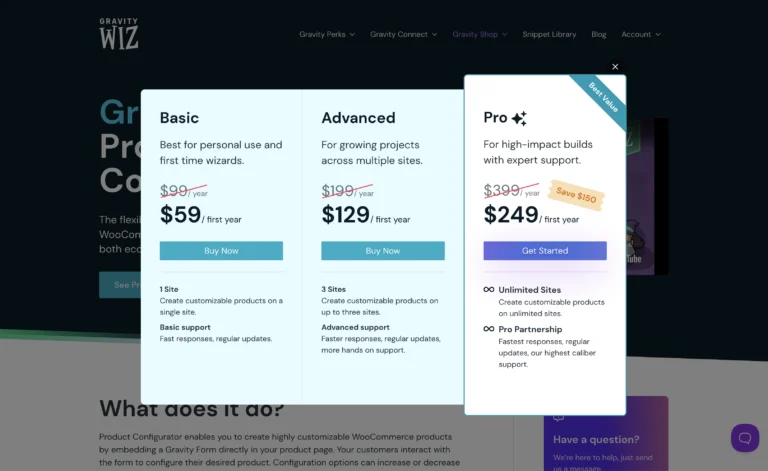768x471 pixels.
Task: Click the Pro sparkle stars icon
Action: point(519,118)
